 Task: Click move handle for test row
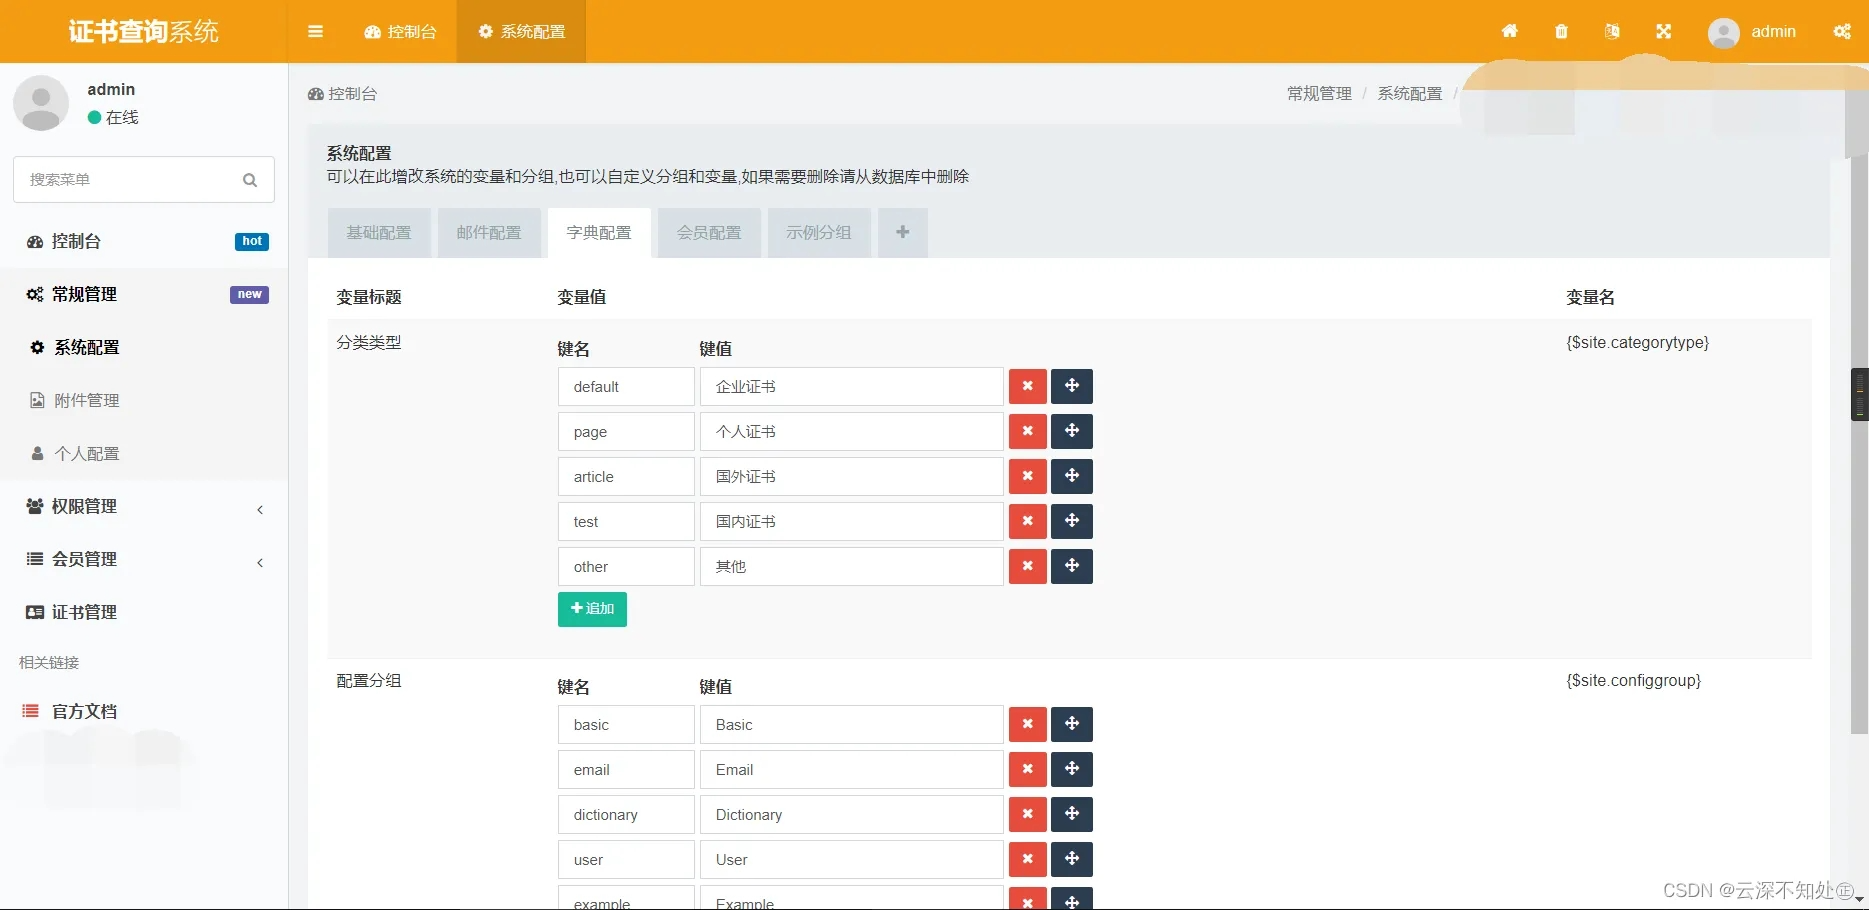pyautogui.click(x=1072, y=521)
